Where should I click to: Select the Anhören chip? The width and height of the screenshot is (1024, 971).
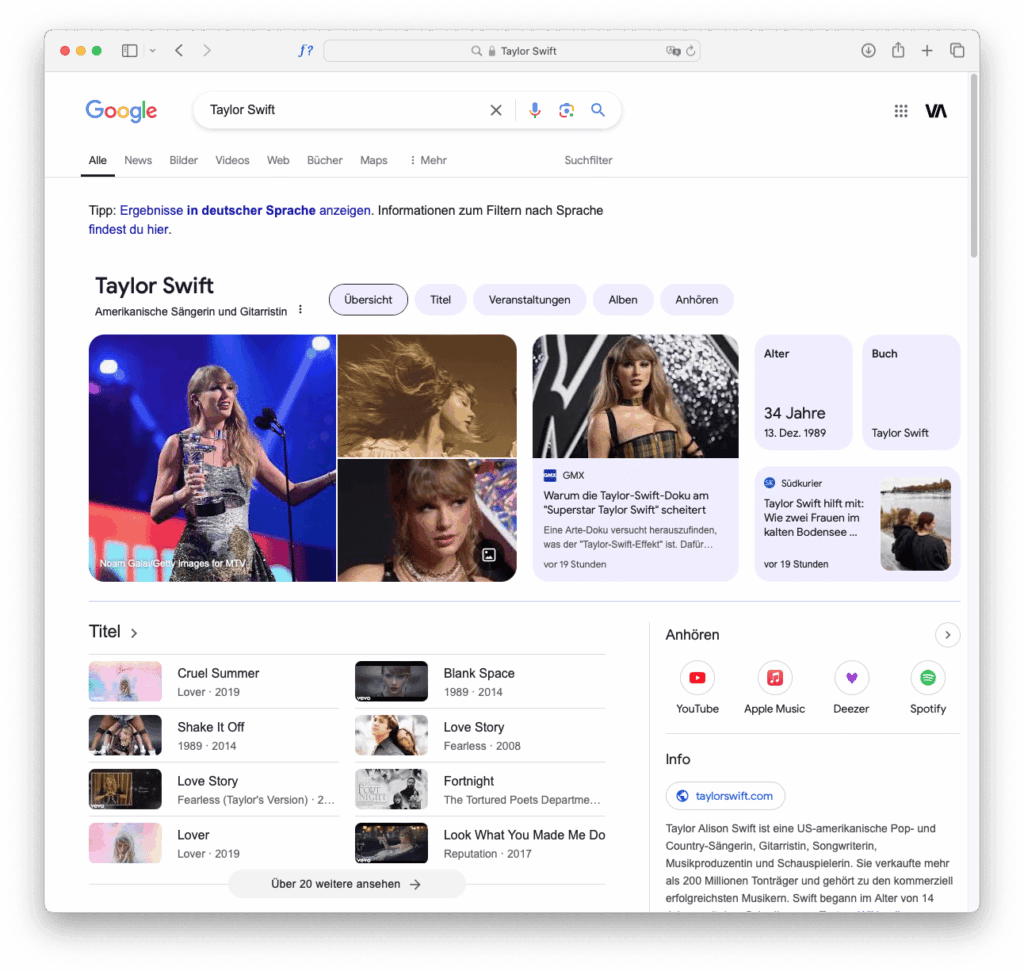click(696, 300)
